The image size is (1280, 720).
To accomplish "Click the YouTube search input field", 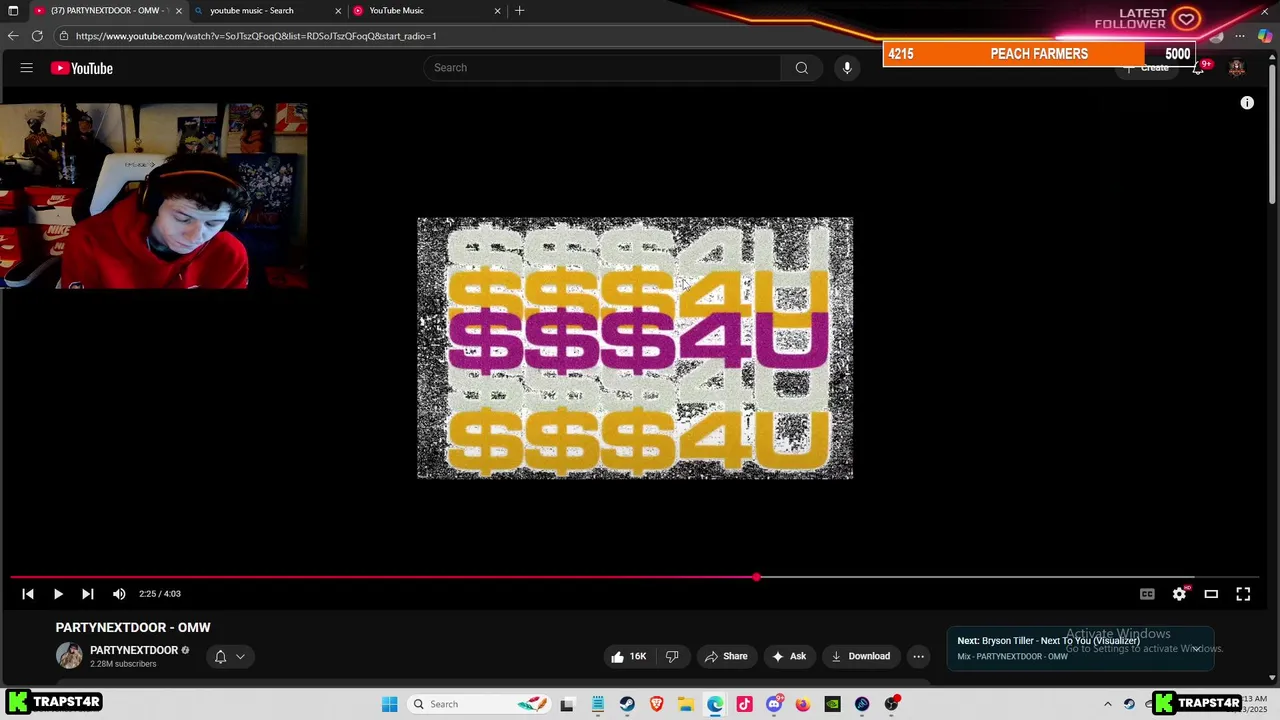I will pyautogui.click(x=602, y=68).
